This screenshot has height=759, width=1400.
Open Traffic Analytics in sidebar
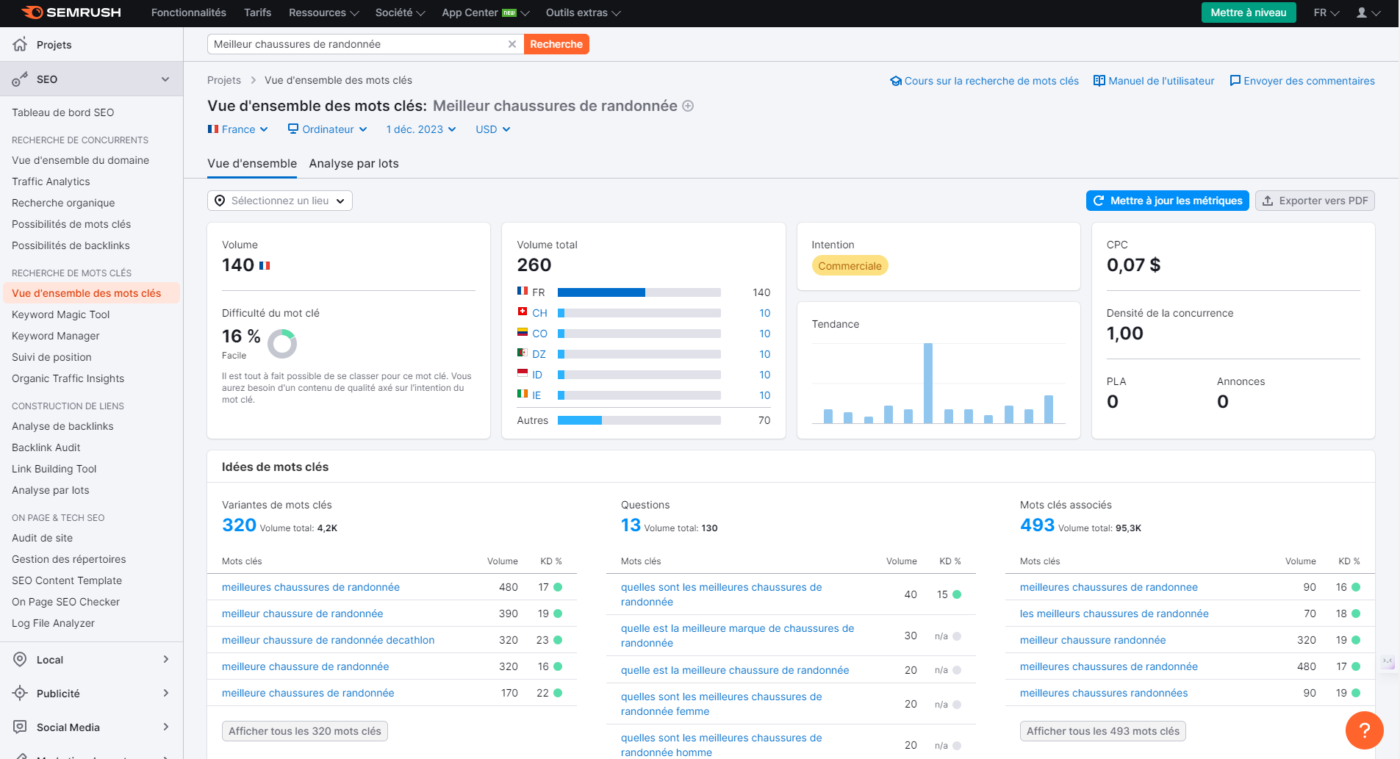pyautogui.click(x=51, y=181)
